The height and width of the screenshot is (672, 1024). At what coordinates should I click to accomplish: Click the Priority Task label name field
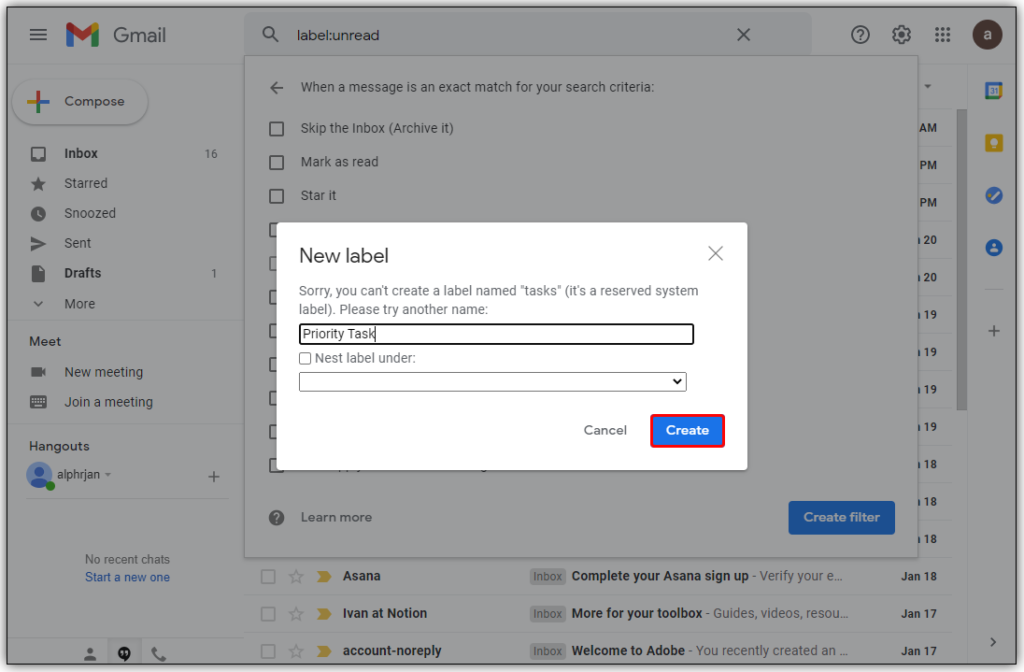(x=496, y=333)
